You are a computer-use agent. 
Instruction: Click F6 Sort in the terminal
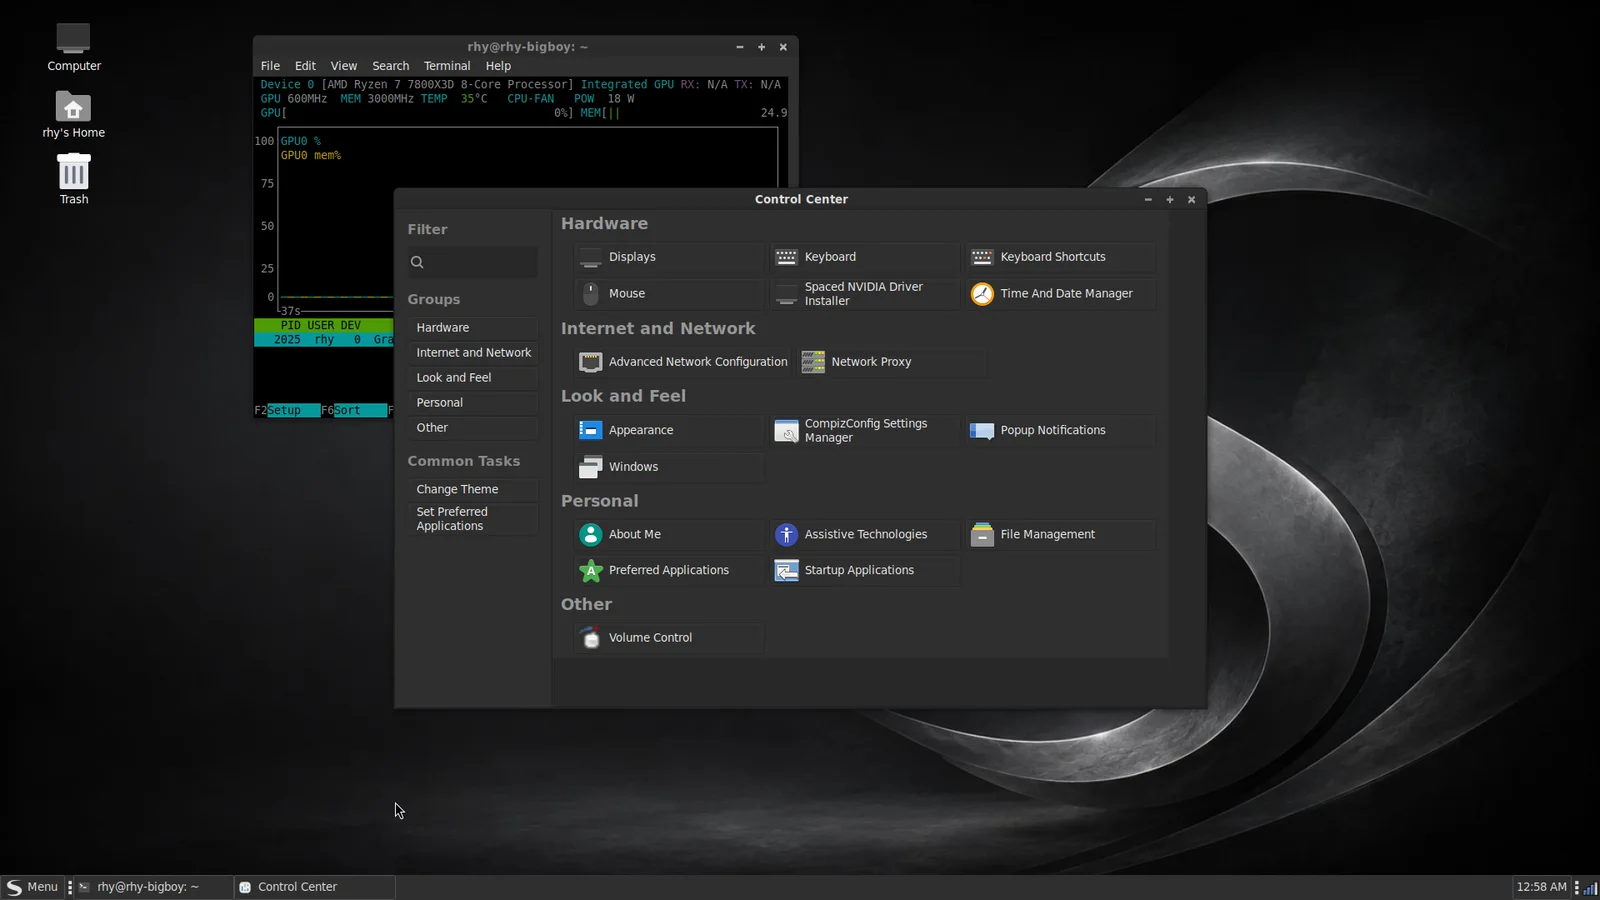[x=354, y=411]
